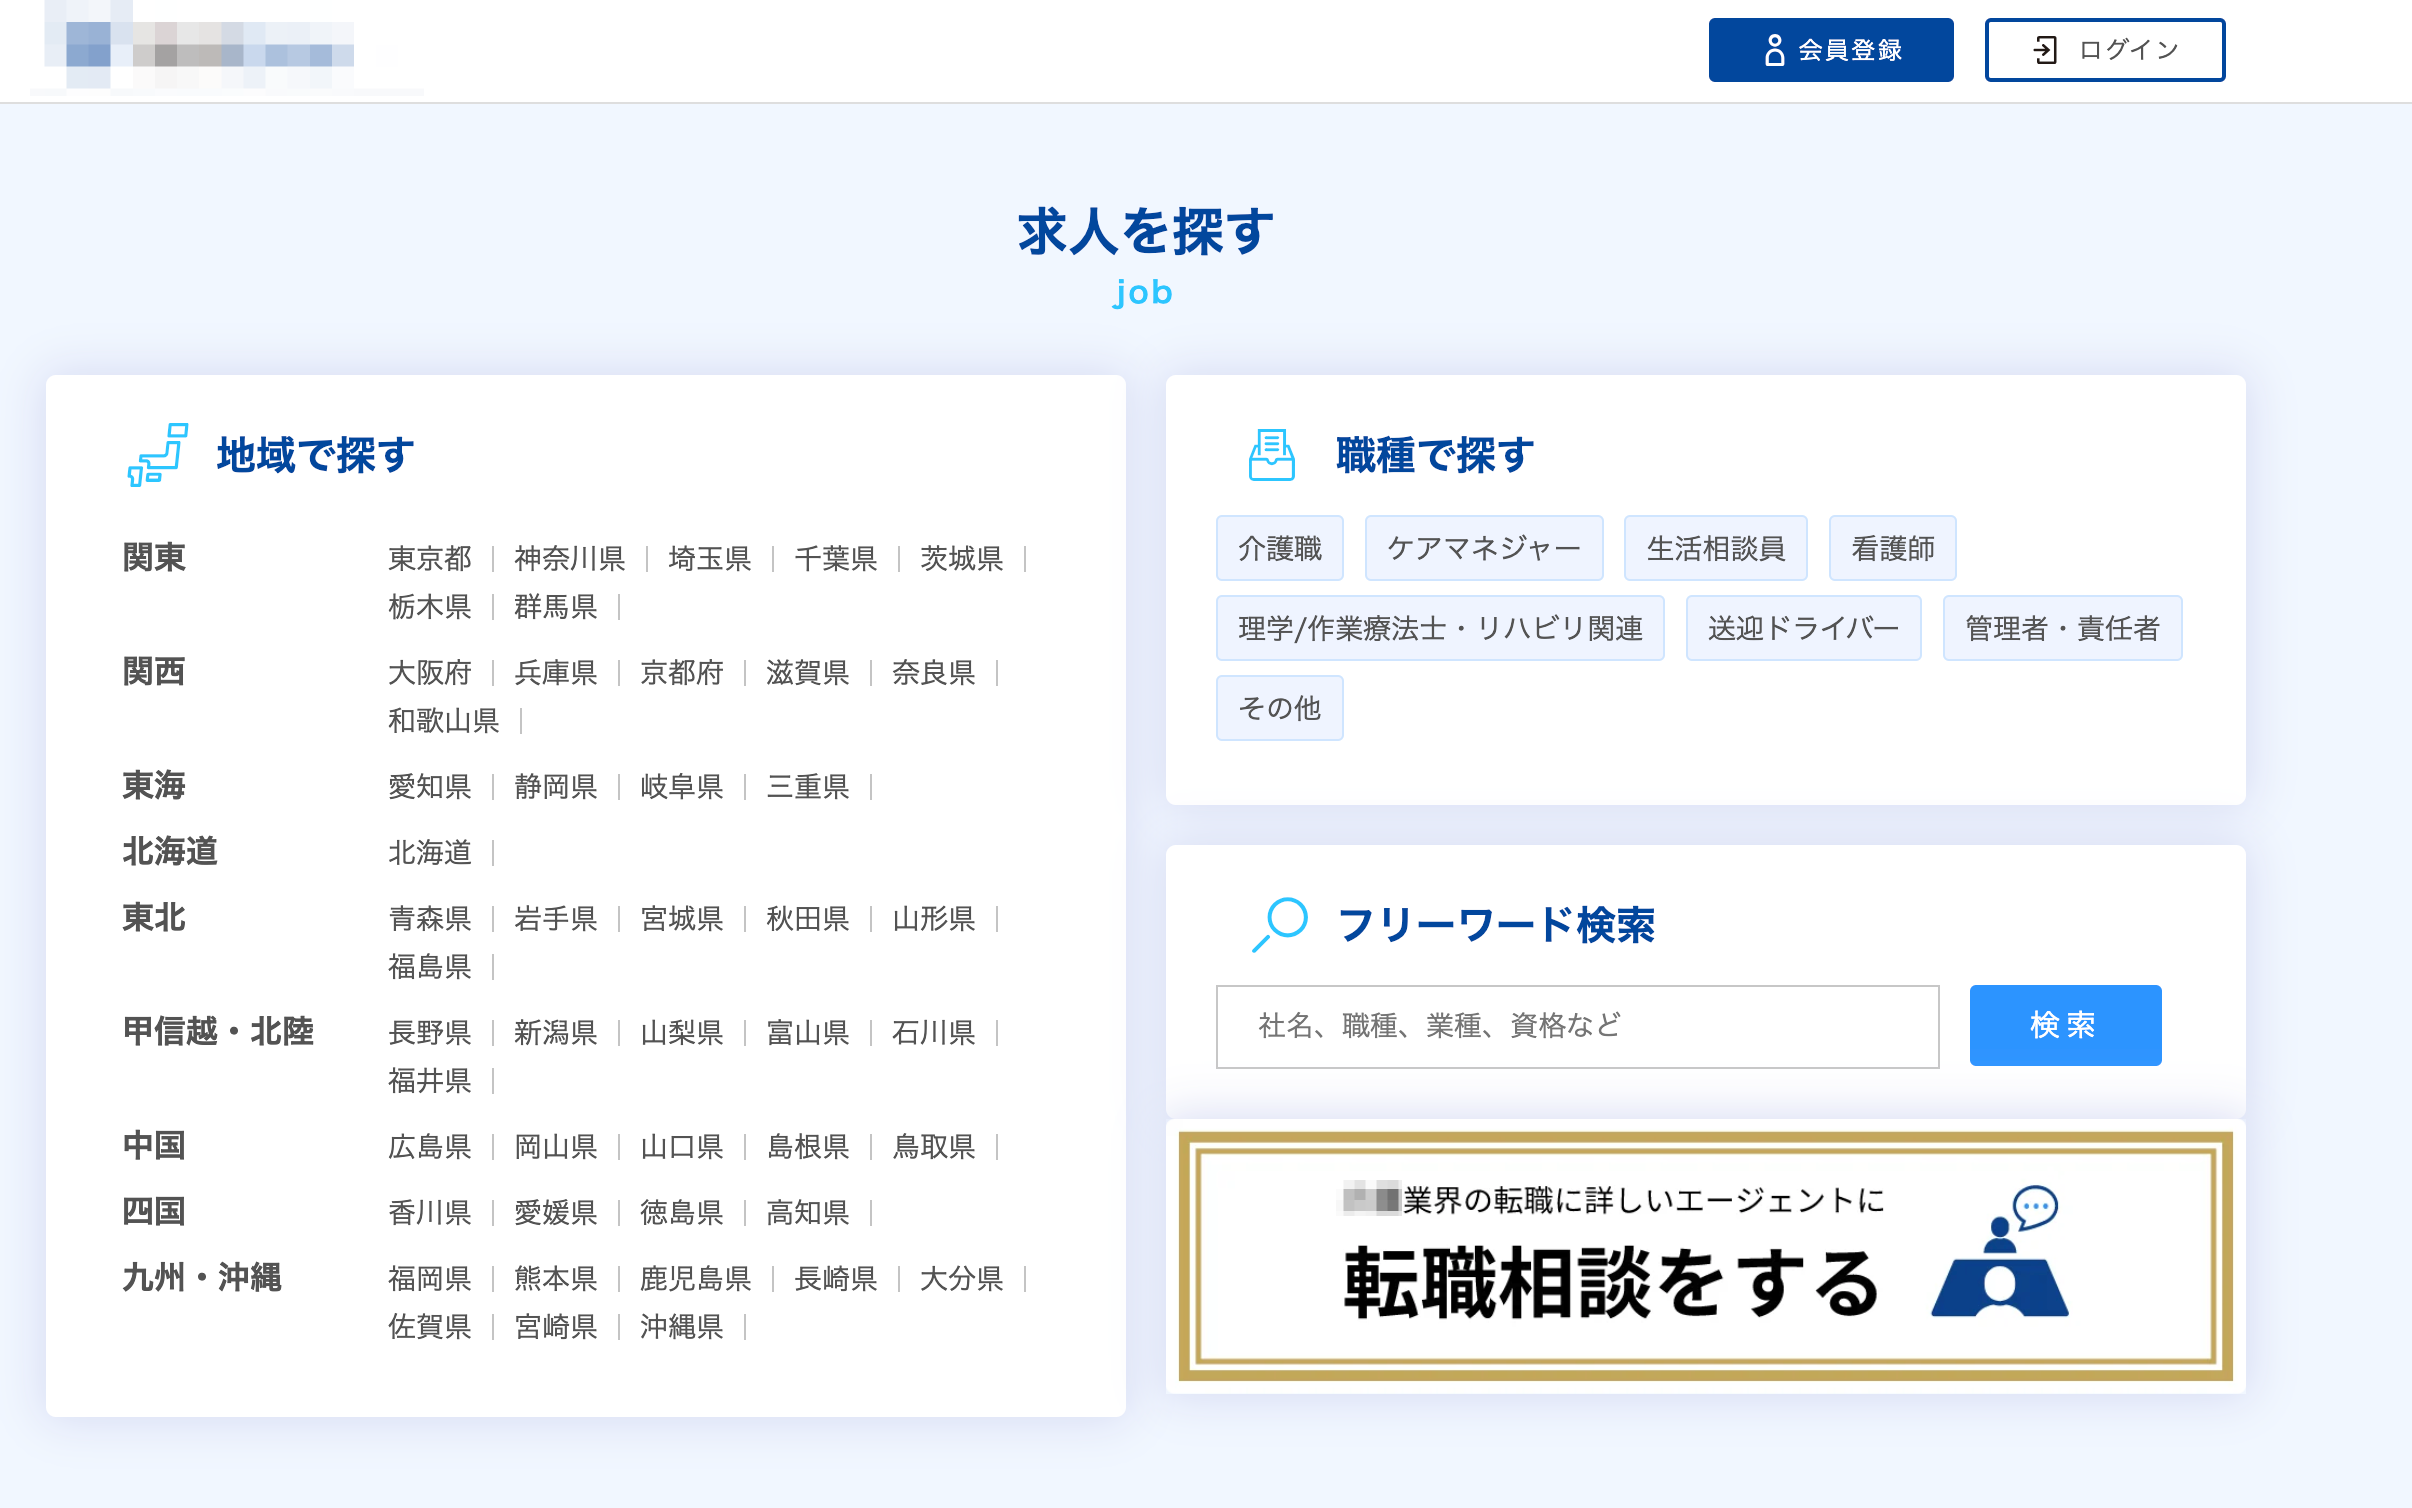Select the ケアマネジャー job type tag
2412x1508 pixels.
click(x=1483, y=548)
